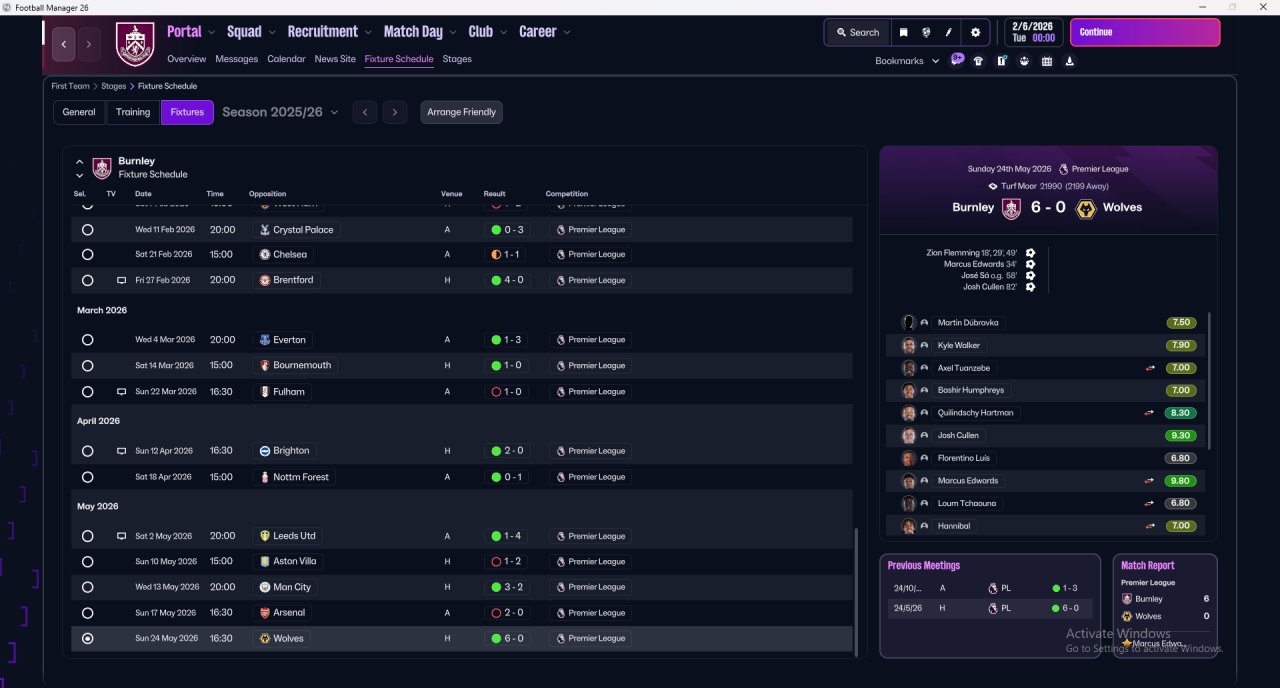Select radio button for Crystal Palace fixture
This screenshot has width=1280, height=688.
[88, 230]
